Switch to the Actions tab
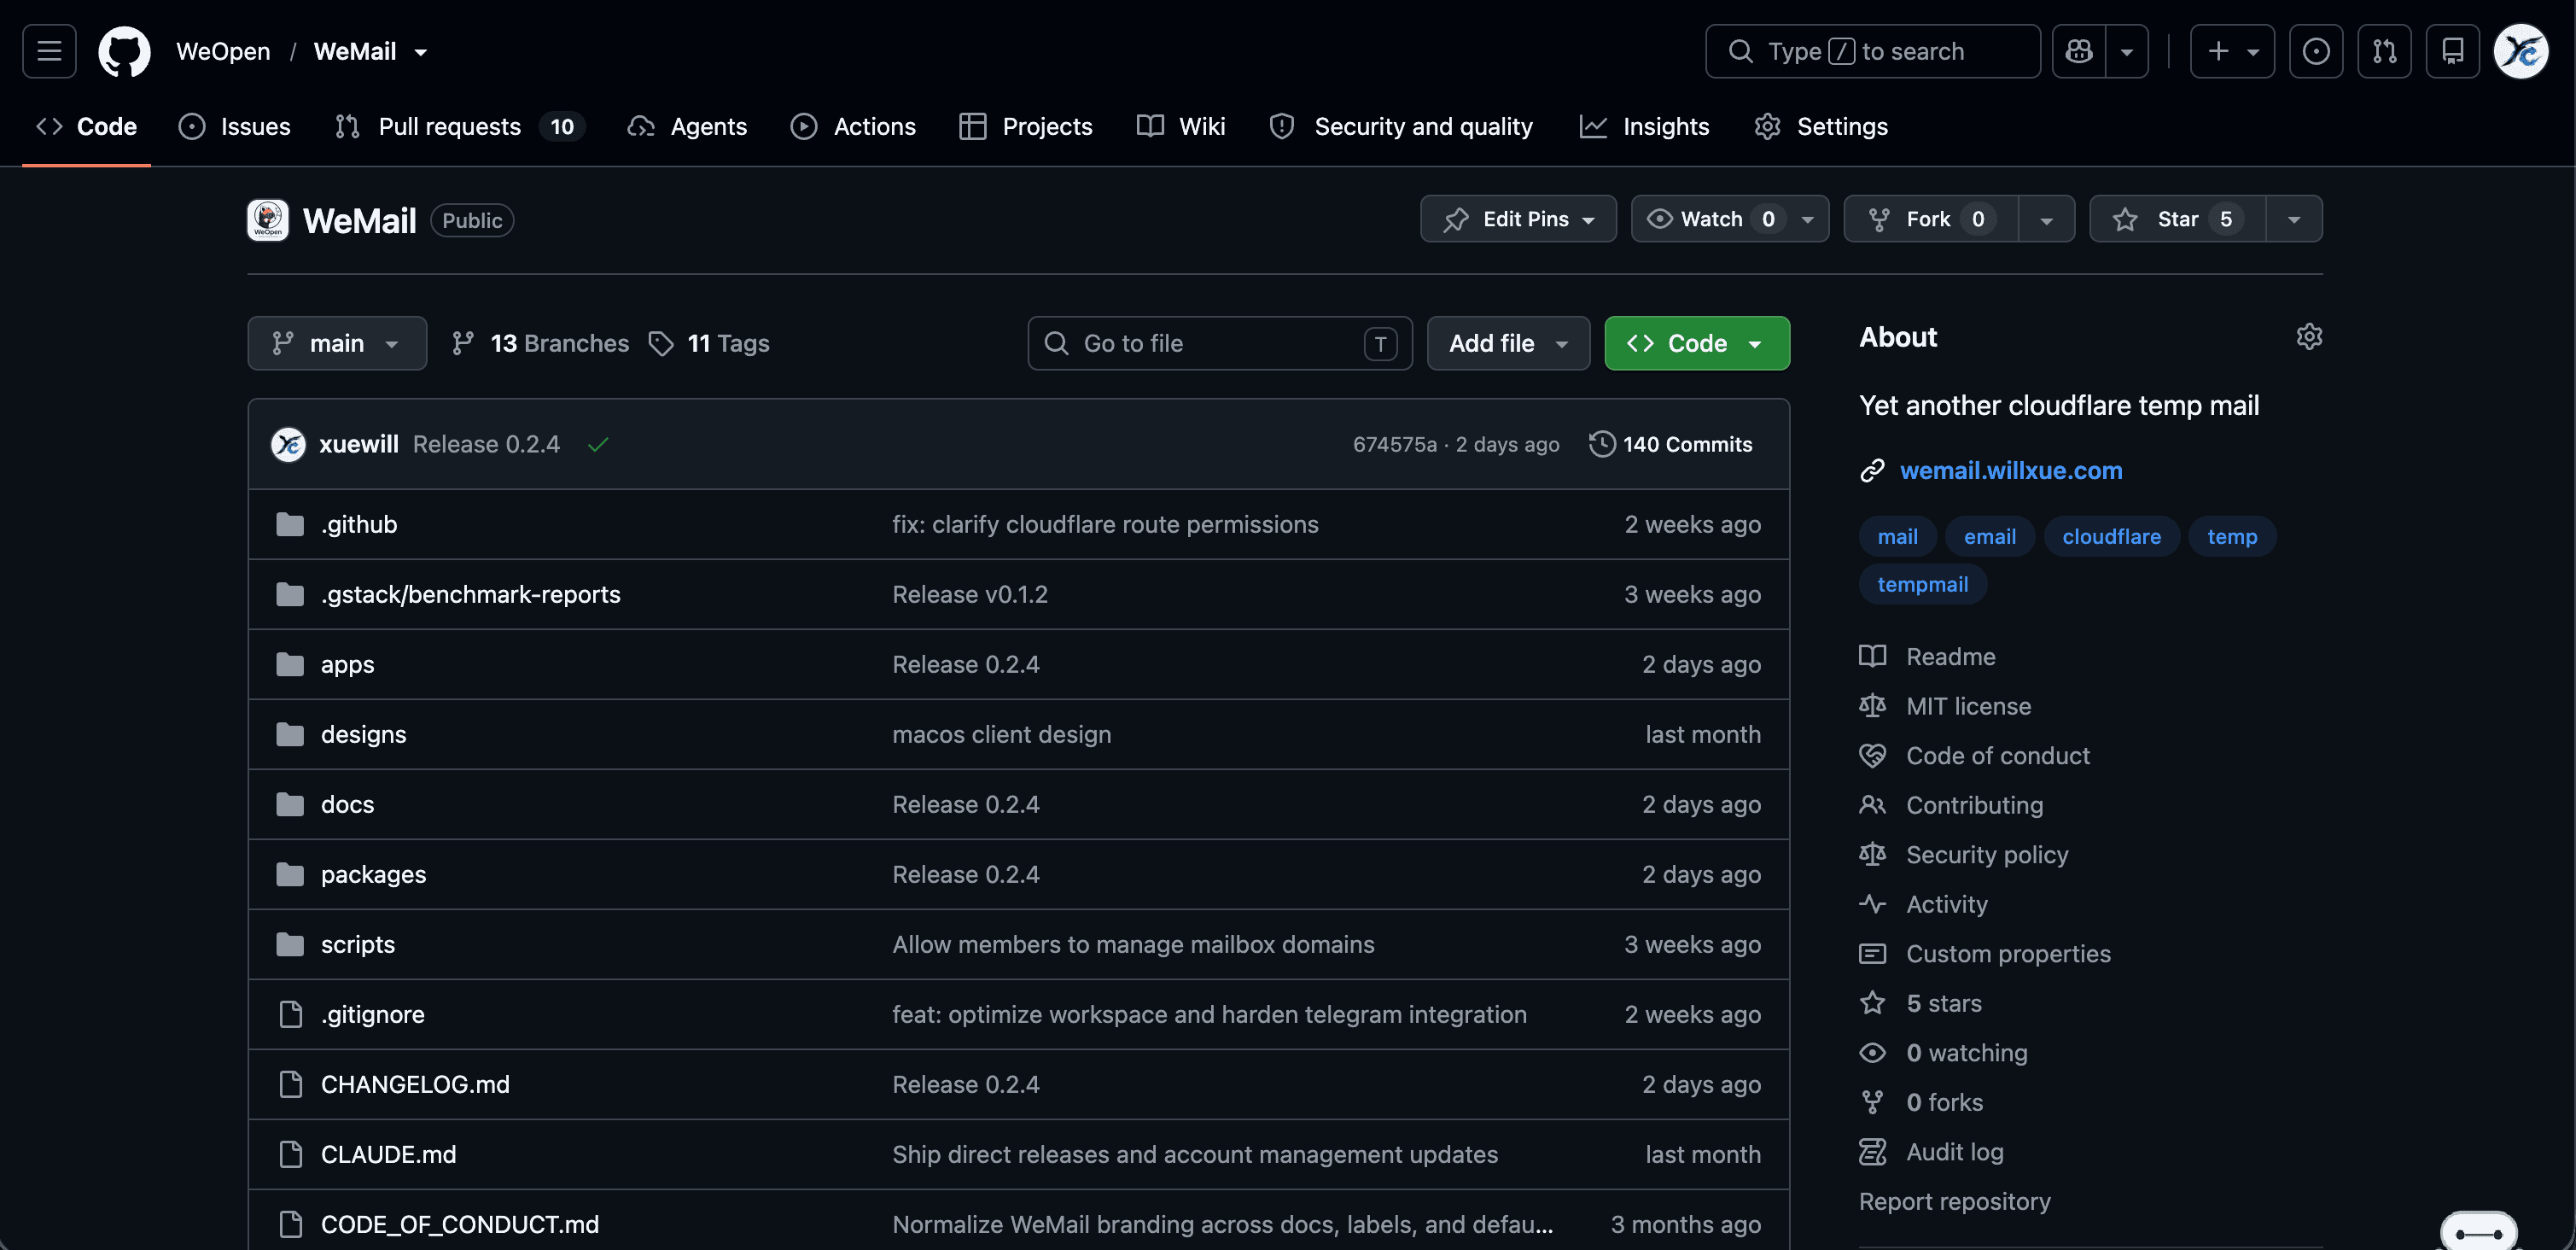 (x=853, y=126)
